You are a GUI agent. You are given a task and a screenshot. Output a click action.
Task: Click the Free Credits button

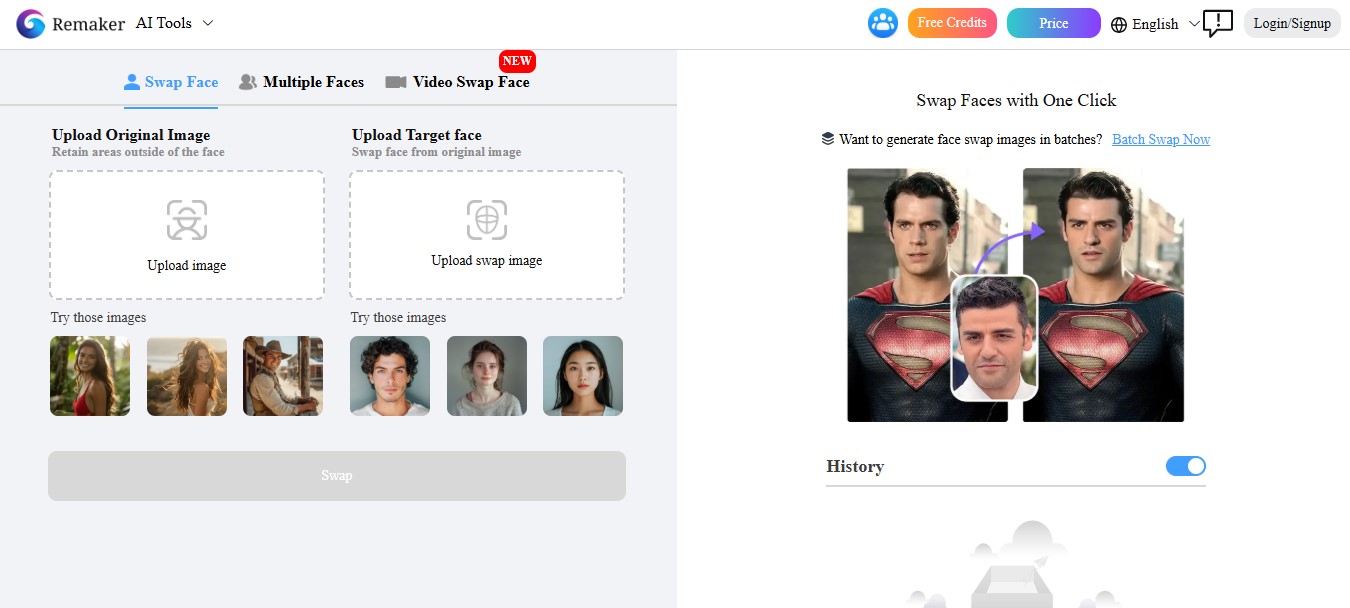[952, 23]
